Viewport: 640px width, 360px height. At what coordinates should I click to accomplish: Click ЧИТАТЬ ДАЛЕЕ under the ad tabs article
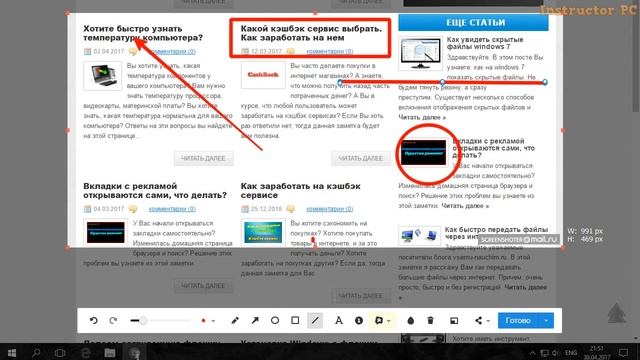[203, 286]
